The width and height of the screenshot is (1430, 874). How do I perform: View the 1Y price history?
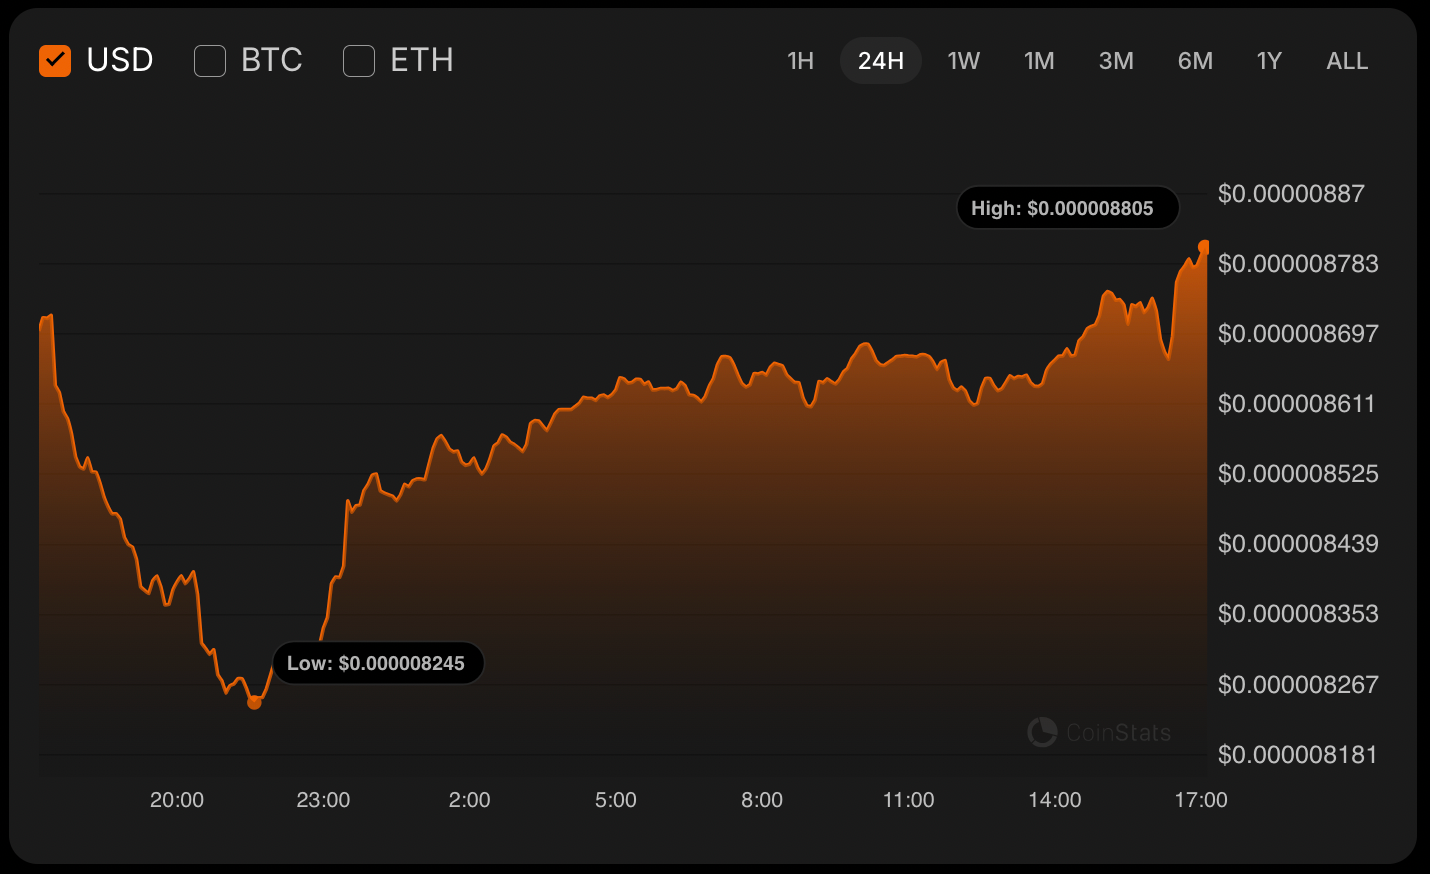coord(1269,60)
